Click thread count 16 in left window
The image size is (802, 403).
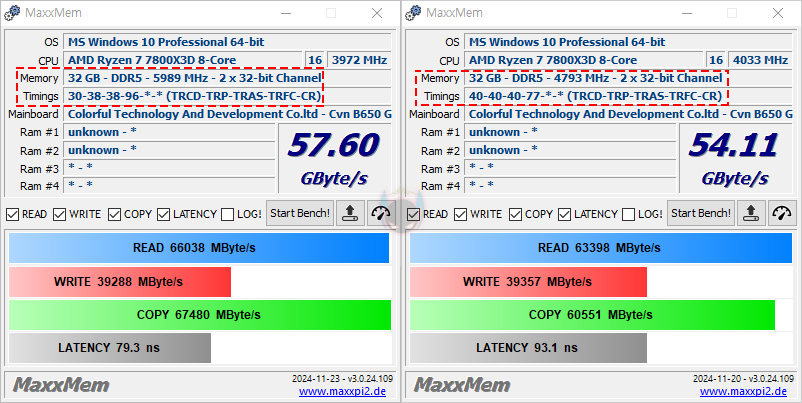315,60
